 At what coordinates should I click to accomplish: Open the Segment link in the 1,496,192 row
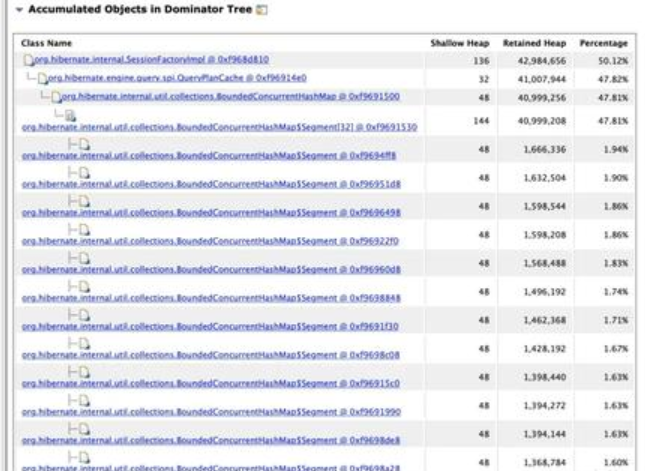211,298
